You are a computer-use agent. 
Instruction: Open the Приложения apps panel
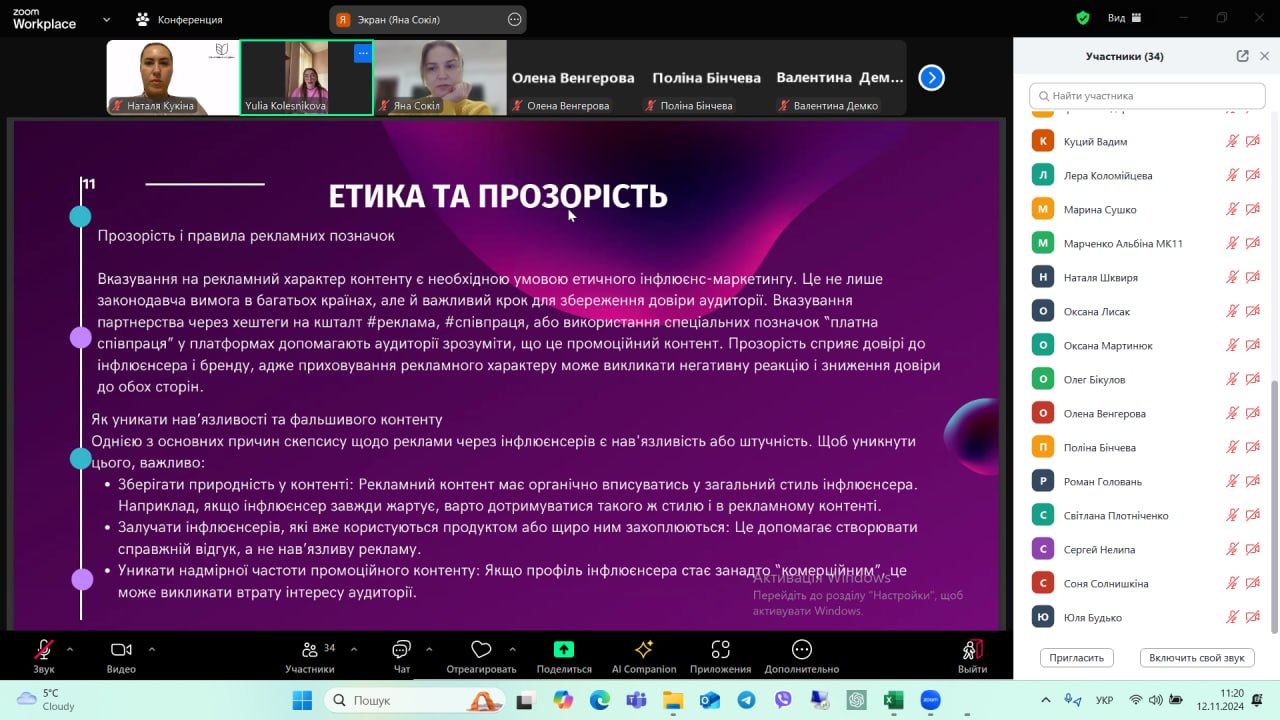pos(720,655)
